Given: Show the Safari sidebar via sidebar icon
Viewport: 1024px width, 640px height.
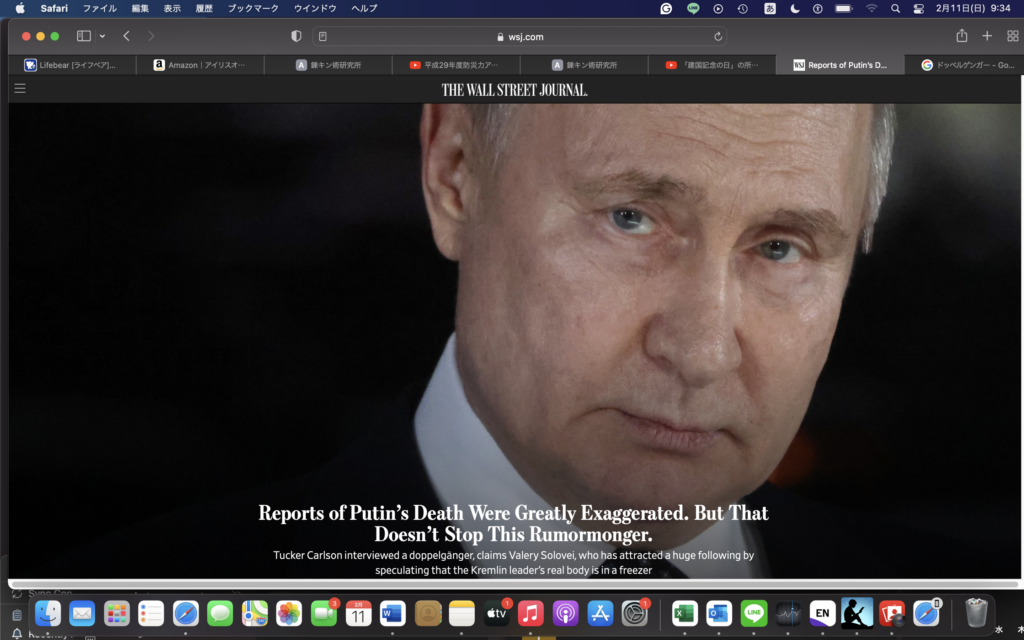Looking at the screenshot, I should [84, 35].
